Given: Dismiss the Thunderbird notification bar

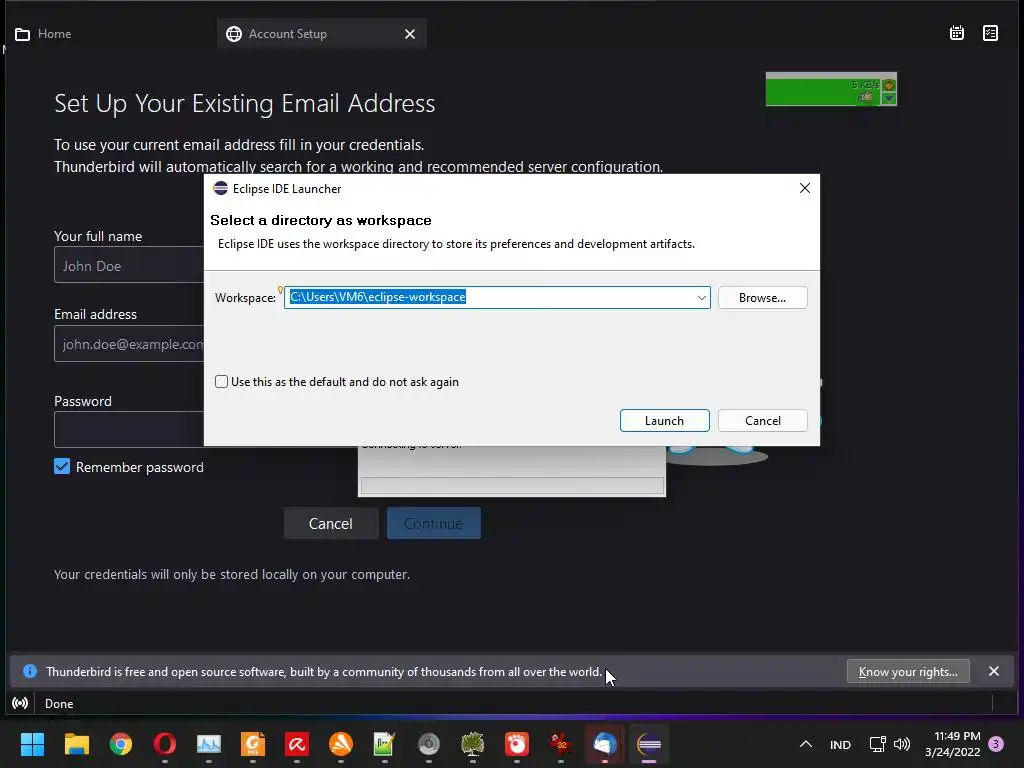Looking at the screenshot, I should [993, 671].
